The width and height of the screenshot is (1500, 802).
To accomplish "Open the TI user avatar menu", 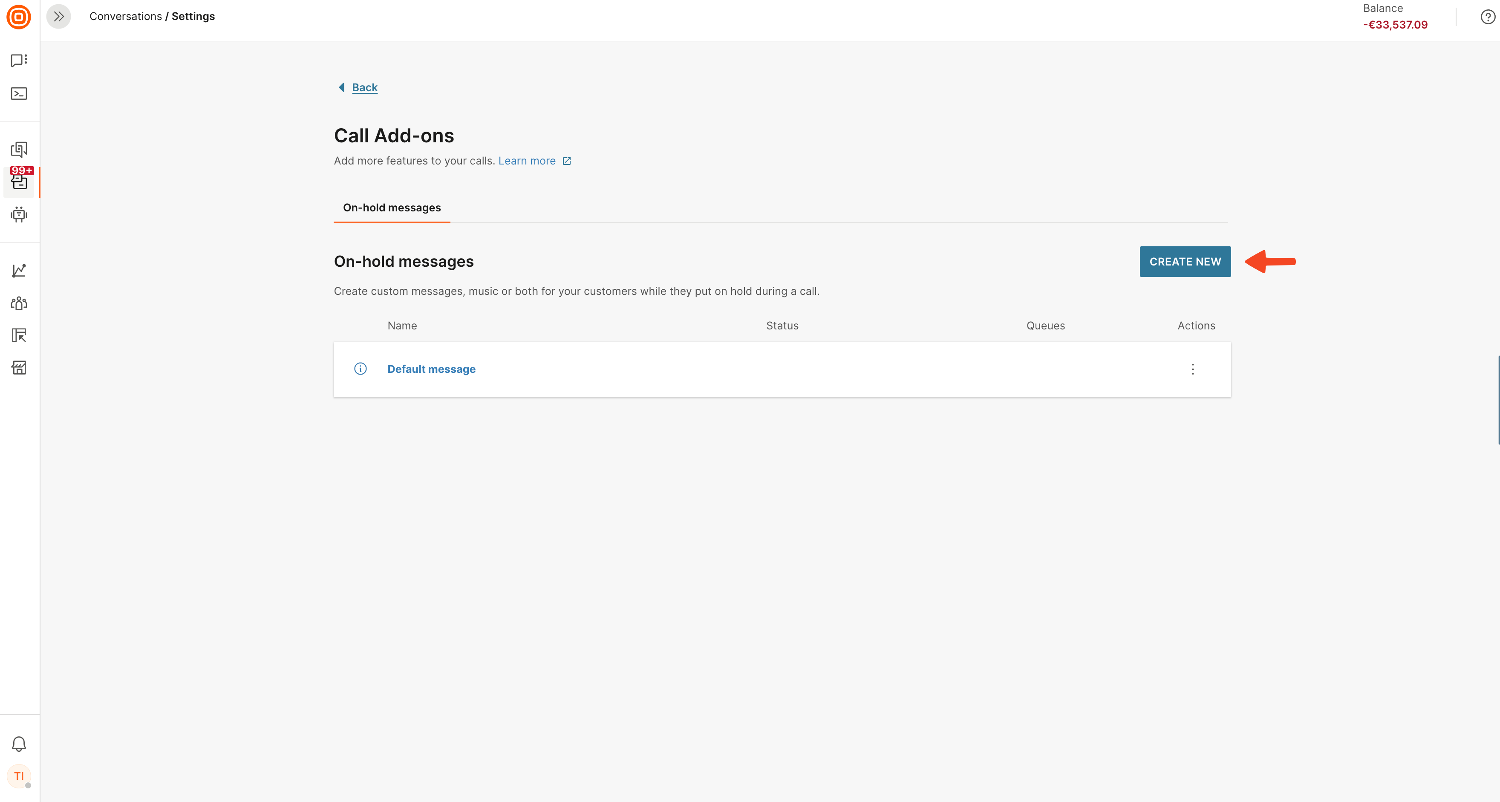I will click(19, 776).
